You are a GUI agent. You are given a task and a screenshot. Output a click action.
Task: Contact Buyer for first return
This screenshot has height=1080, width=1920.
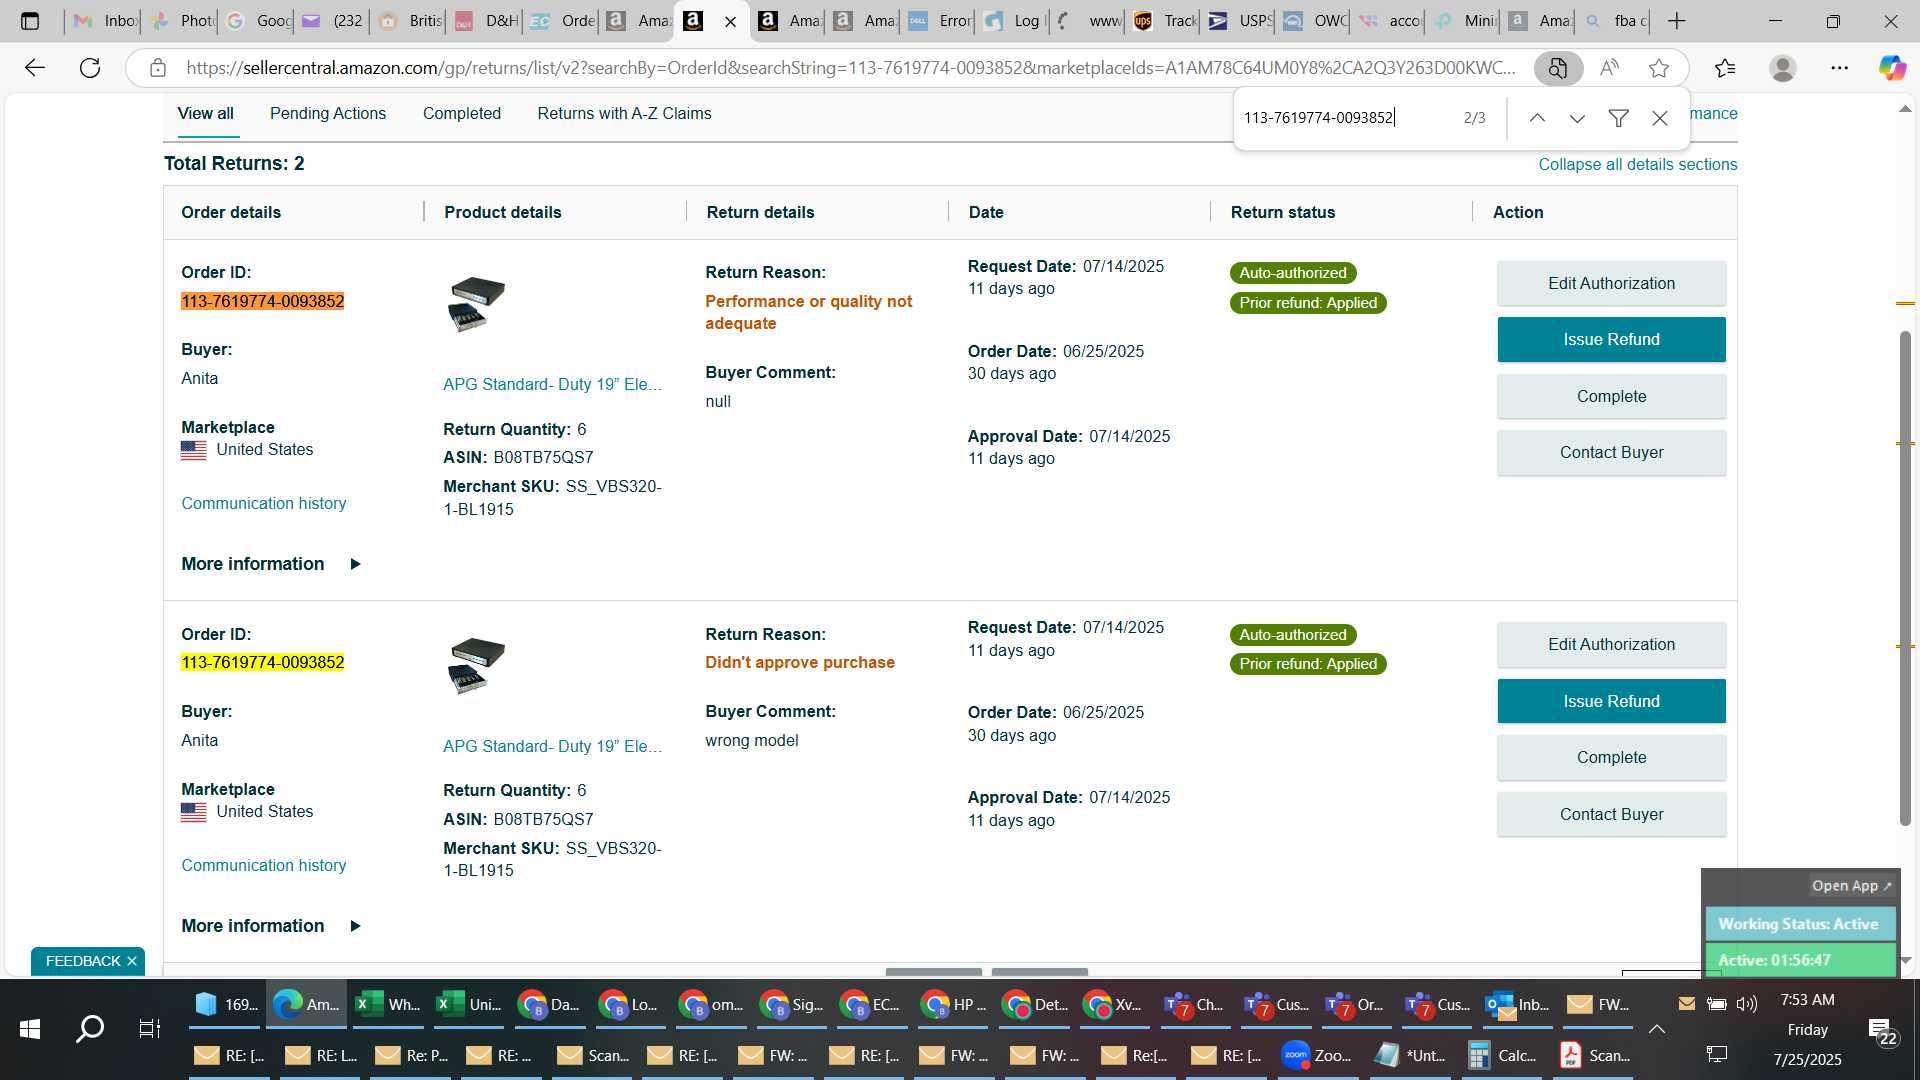1611,453
